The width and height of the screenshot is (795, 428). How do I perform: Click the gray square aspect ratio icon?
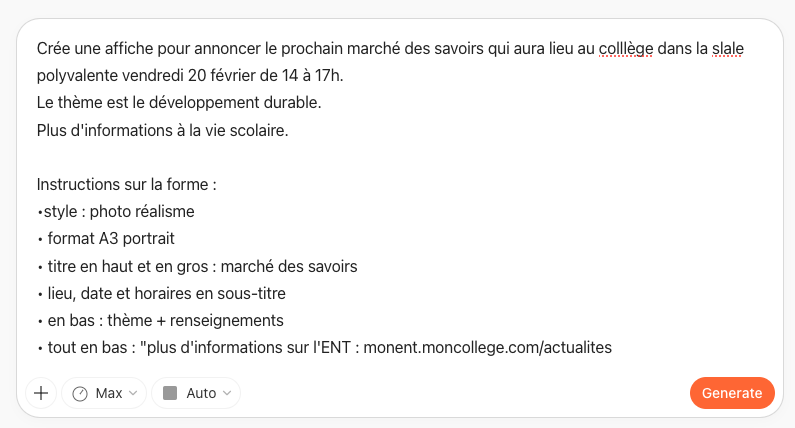pyautogui.click(x=169, y=393)
